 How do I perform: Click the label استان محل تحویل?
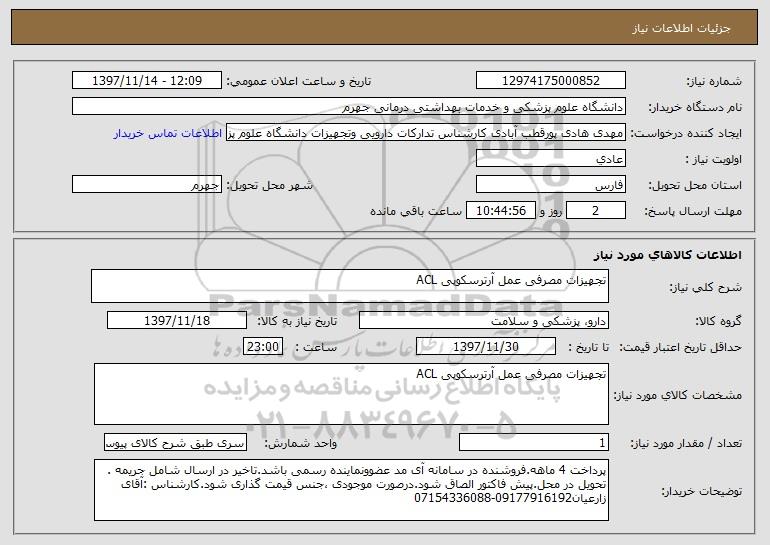tap(695, 186)
